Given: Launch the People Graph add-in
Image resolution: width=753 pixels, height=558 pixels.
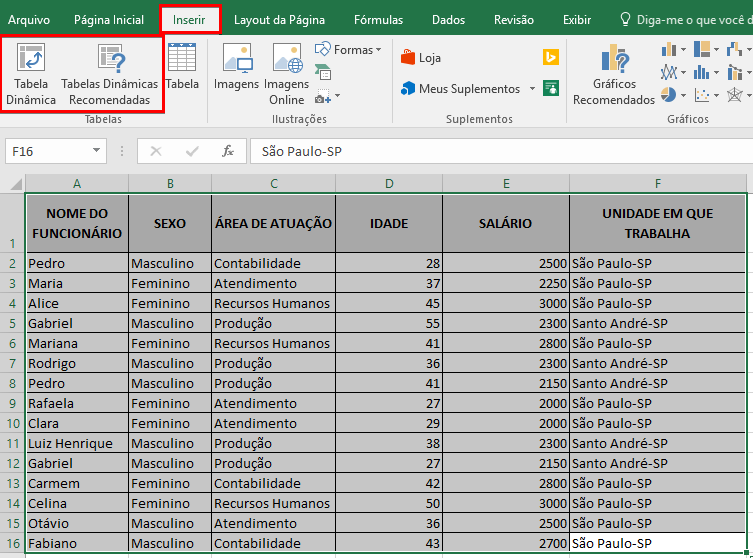Looking at the screenshot, I should point(551,88).
